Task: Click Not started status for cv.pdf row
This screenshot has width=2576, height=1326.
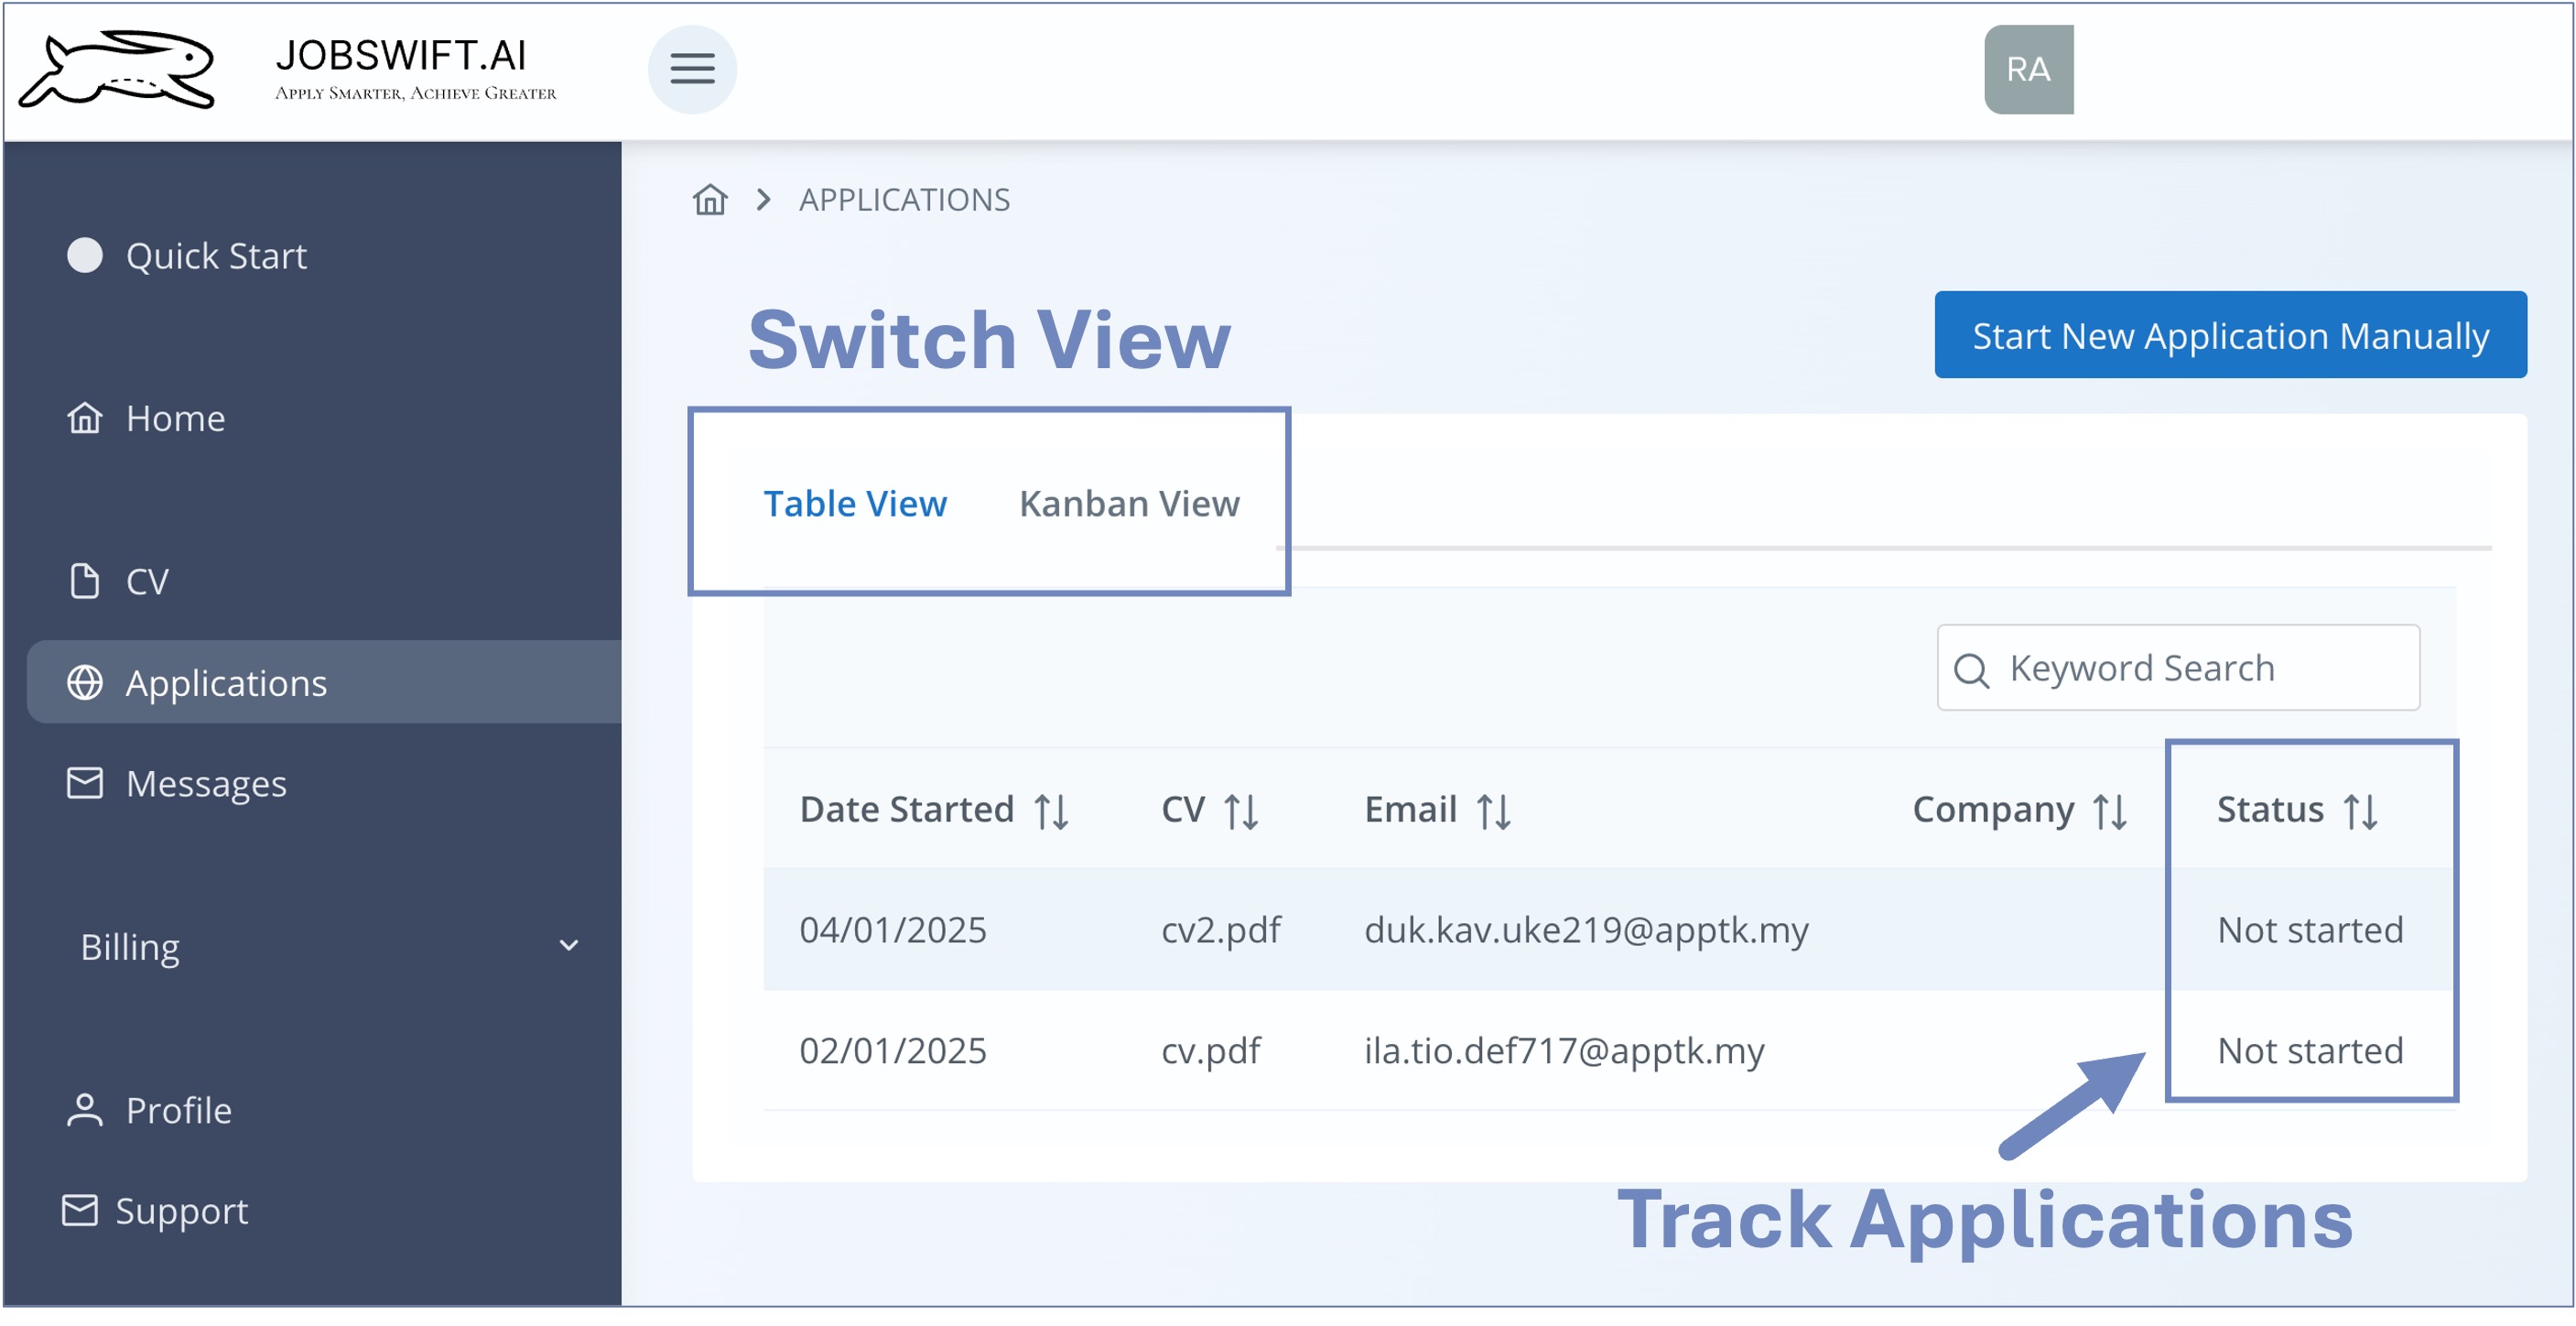Action: click(2310, 1051)
